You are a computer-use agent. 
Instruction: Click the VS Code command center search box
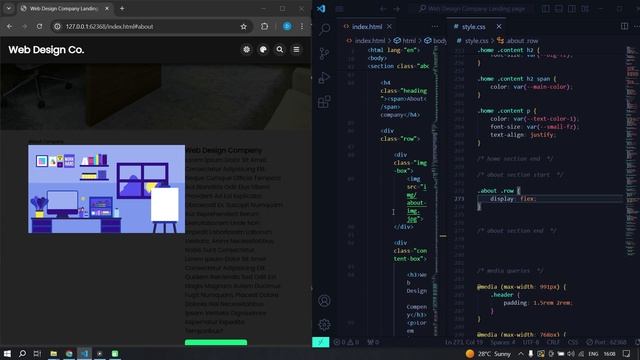(x=473, y=9)
